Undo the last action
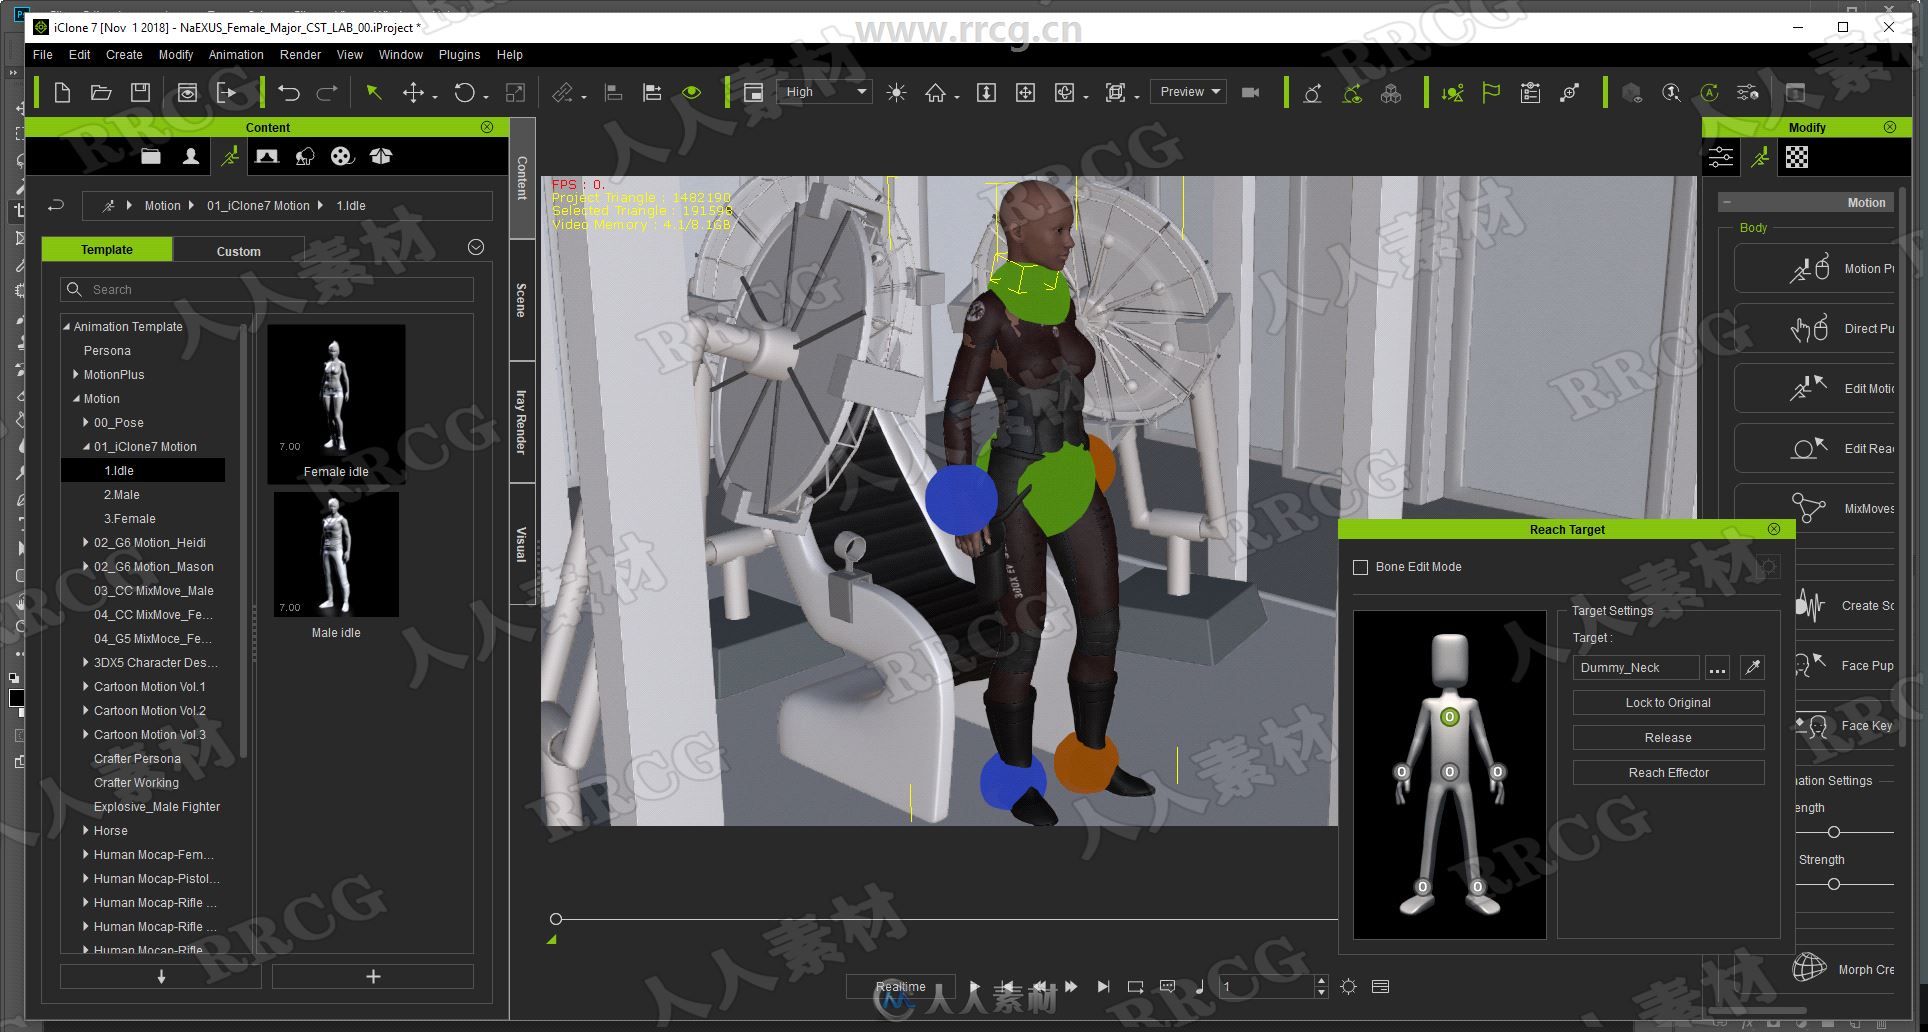This screenshot has width=1928, height=1032. pyautogui.click(x=289, y=92)
